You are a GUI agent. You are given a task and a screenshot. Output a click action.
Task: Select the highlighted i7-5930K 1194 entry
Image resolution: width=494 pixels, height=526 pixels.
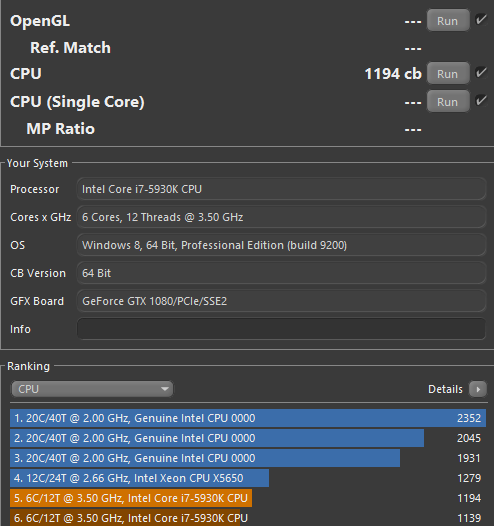coord(248,498)
